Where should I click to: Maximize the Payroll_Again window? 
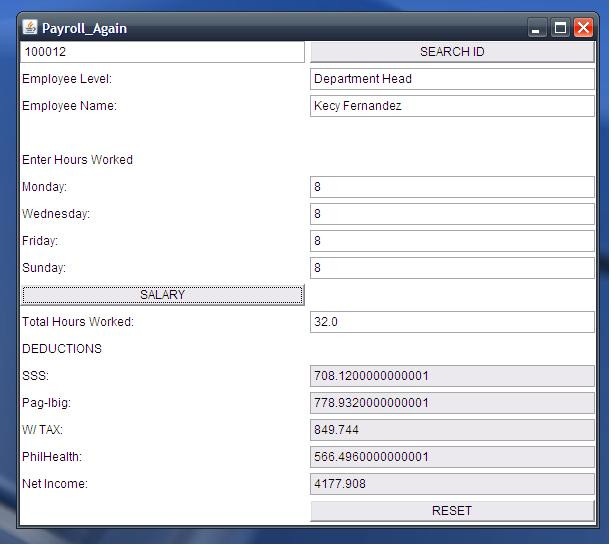point(560,28)
